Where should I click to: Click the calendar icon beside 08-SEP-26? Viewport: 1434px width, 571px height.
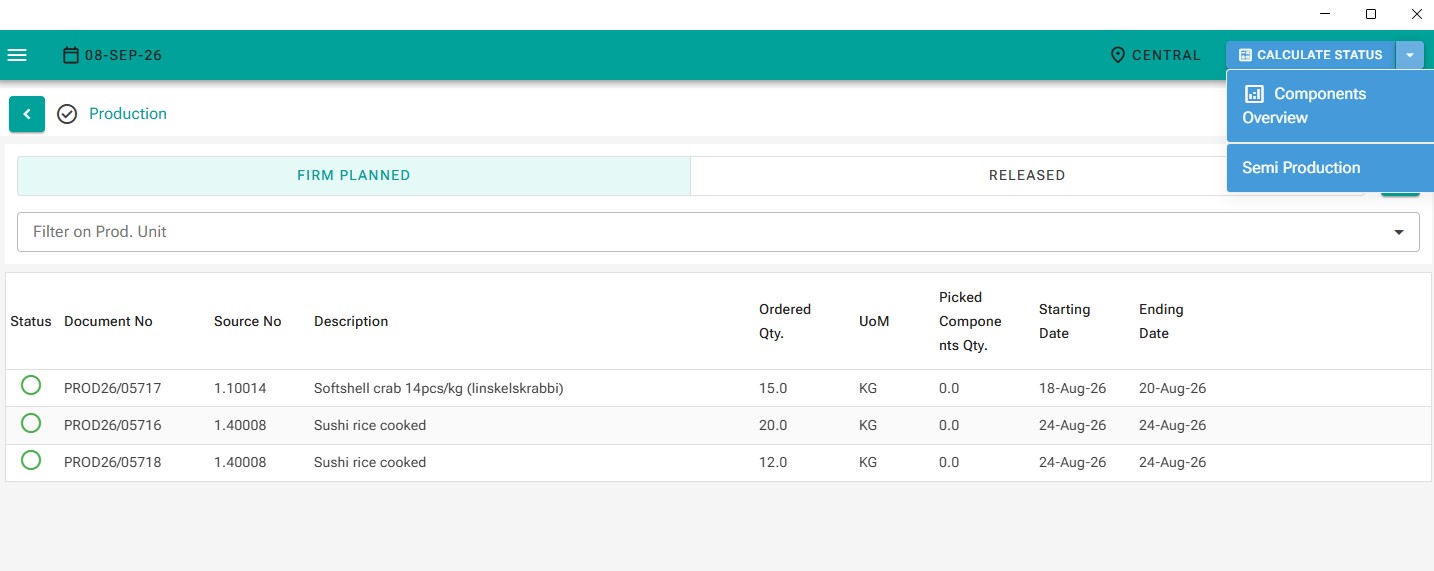coord(71,55)
